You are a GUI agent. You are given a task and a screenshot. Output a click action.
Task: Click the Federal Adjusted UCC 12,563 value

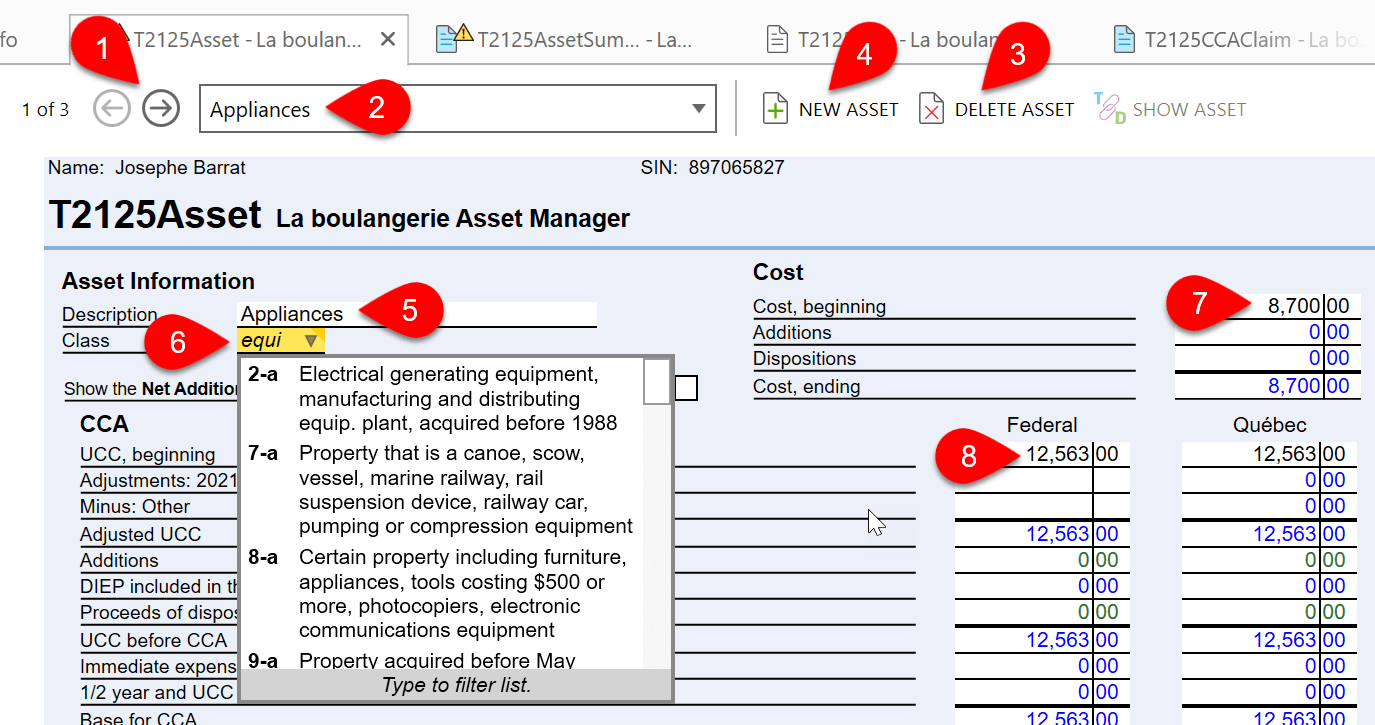point(1042,535)
